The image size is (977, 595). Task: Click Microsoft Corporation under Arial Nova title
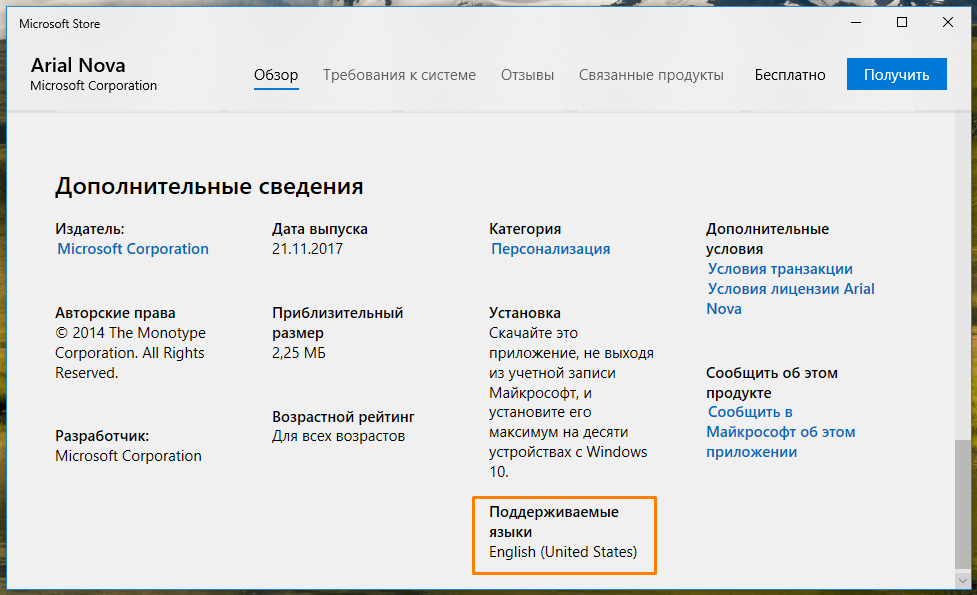pyautogui.click(x=93, y=85)
